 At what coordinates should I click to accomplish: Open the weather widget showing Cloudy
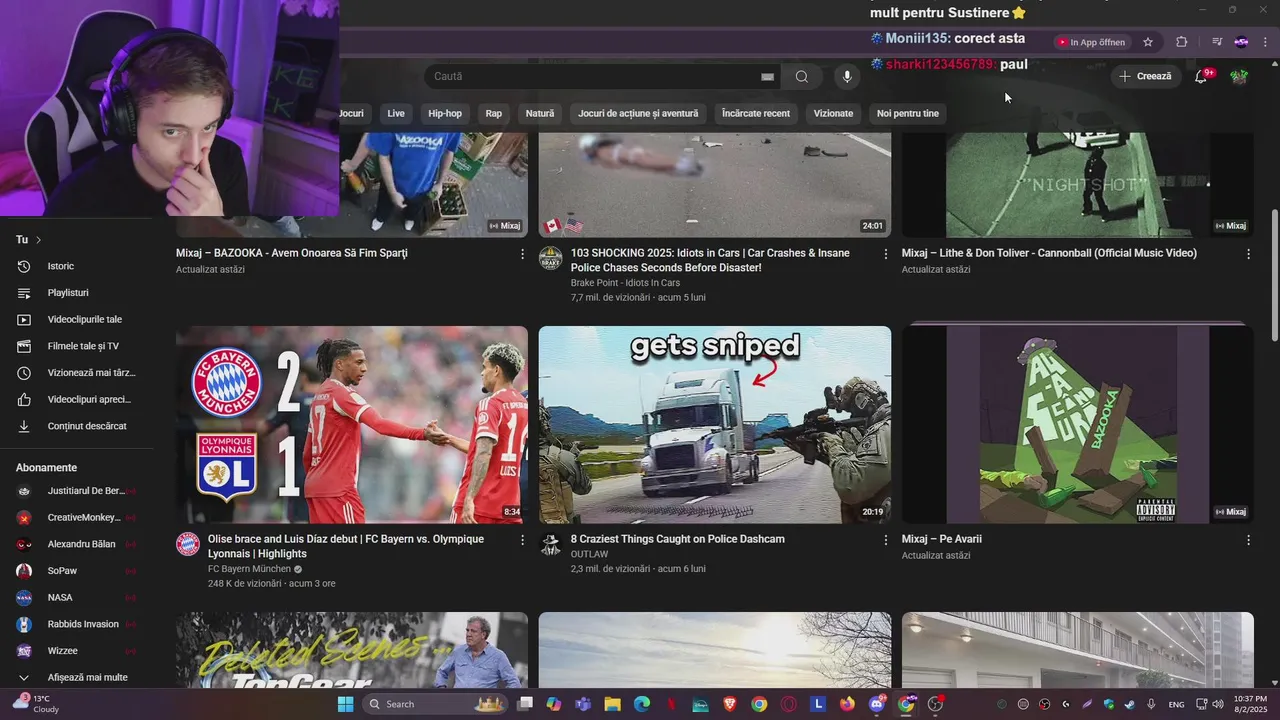[x=36, y=704]
